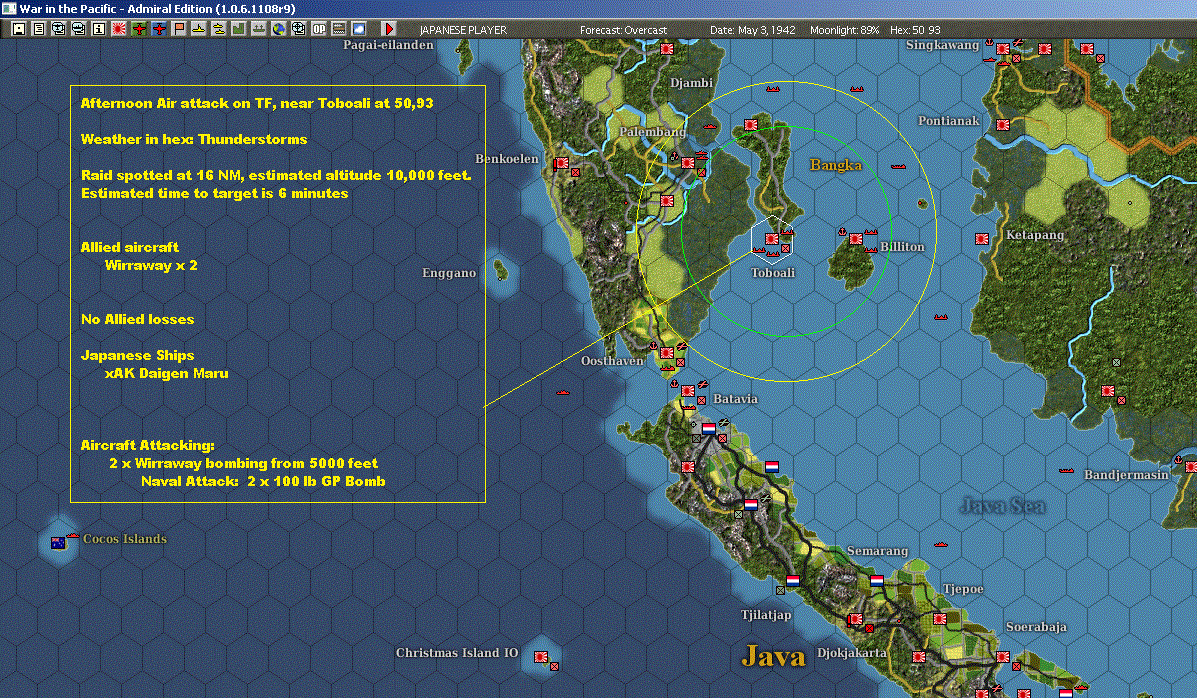Screen dimensions: 1197x698
Task: Click the Tjepoe label
Action: tap(963, 589)
